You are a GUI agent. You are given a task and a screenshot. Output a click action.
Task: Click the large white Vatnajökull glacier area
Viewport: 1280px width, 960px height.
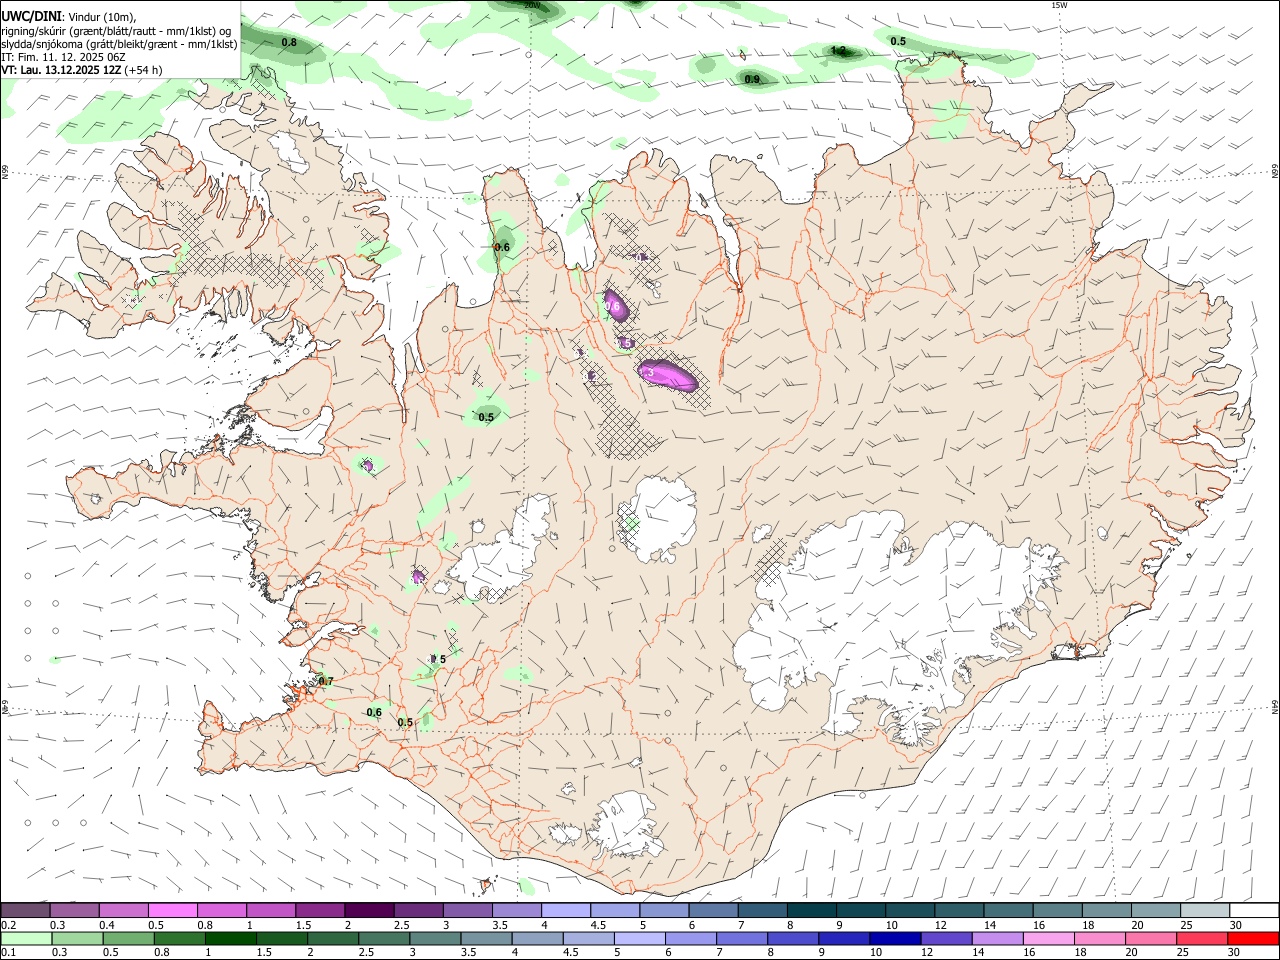pos(900,620)
